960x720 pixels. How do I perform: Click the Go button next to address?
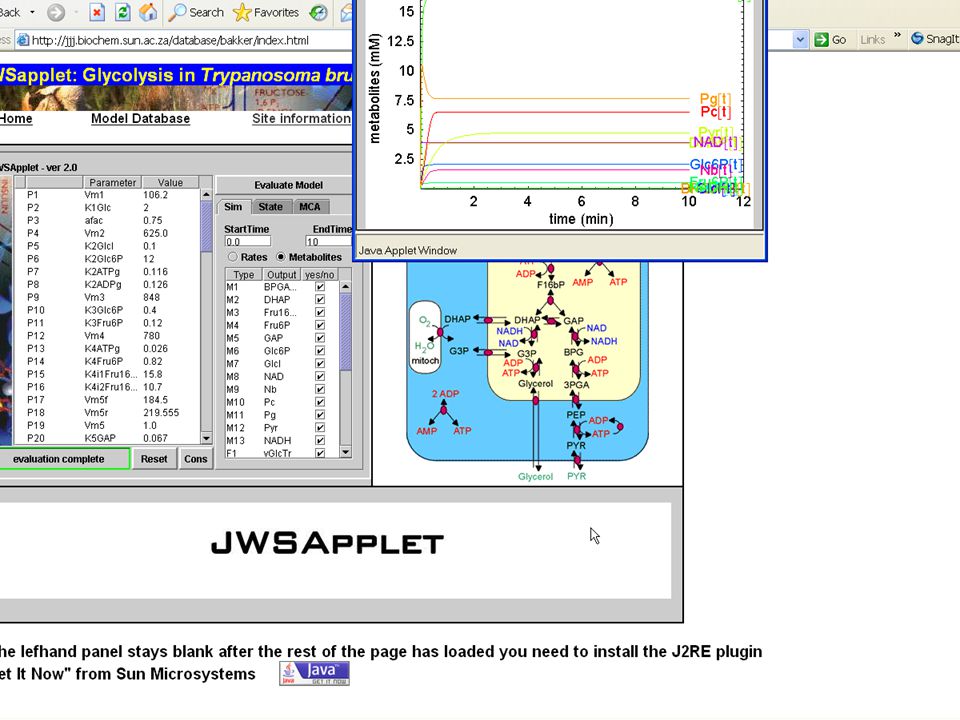coord(830,40)
